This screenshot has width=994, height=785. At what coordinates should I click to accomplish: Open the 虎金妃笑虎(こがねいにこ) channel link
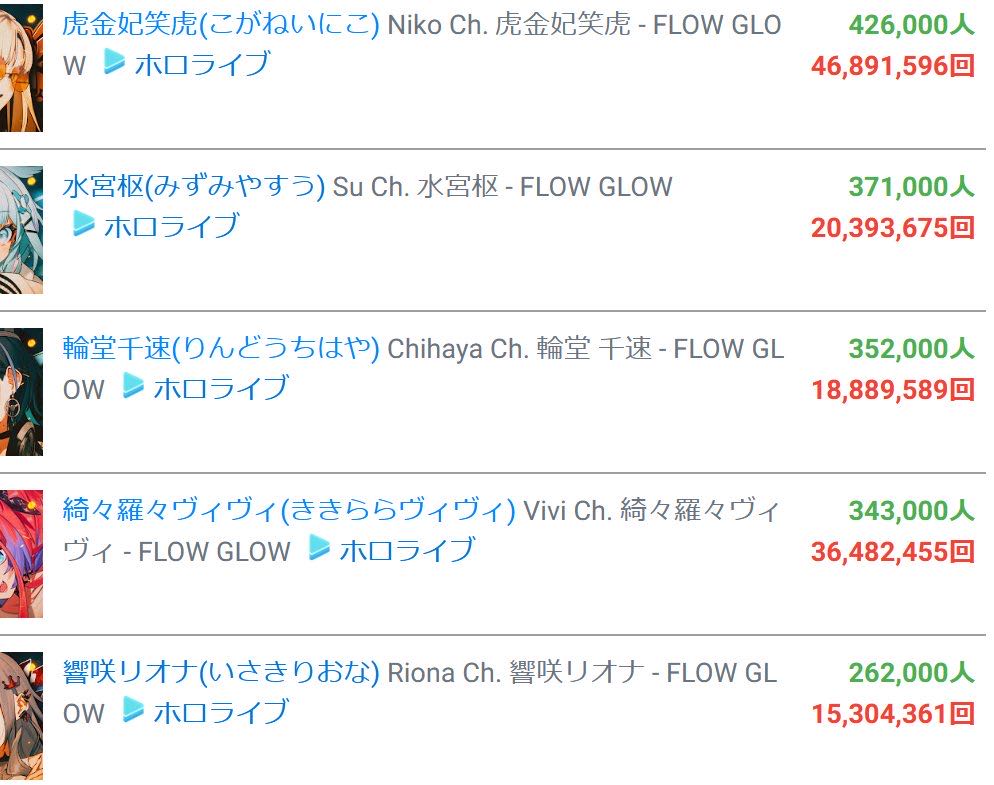tap(221, 25)
